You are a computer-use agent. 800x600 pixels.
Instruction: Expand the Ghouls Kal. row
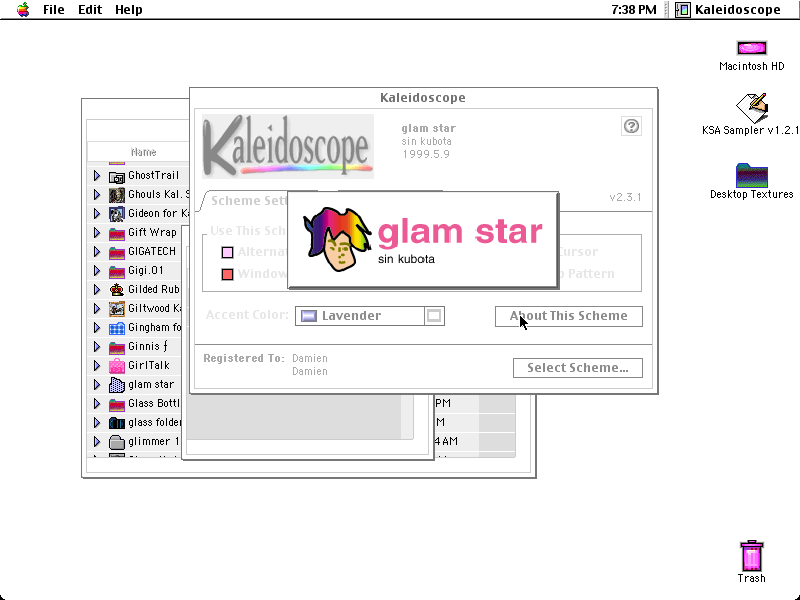point(97,195)
